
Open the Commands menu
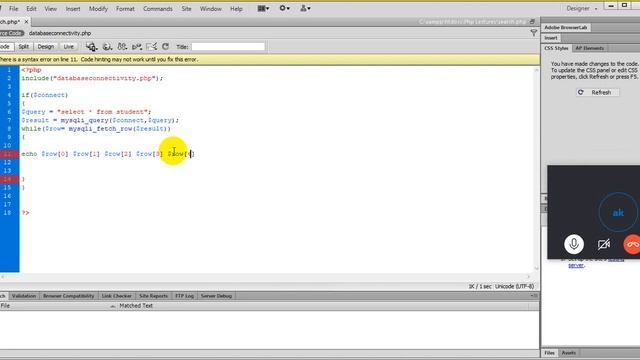(x=158, y=9)
